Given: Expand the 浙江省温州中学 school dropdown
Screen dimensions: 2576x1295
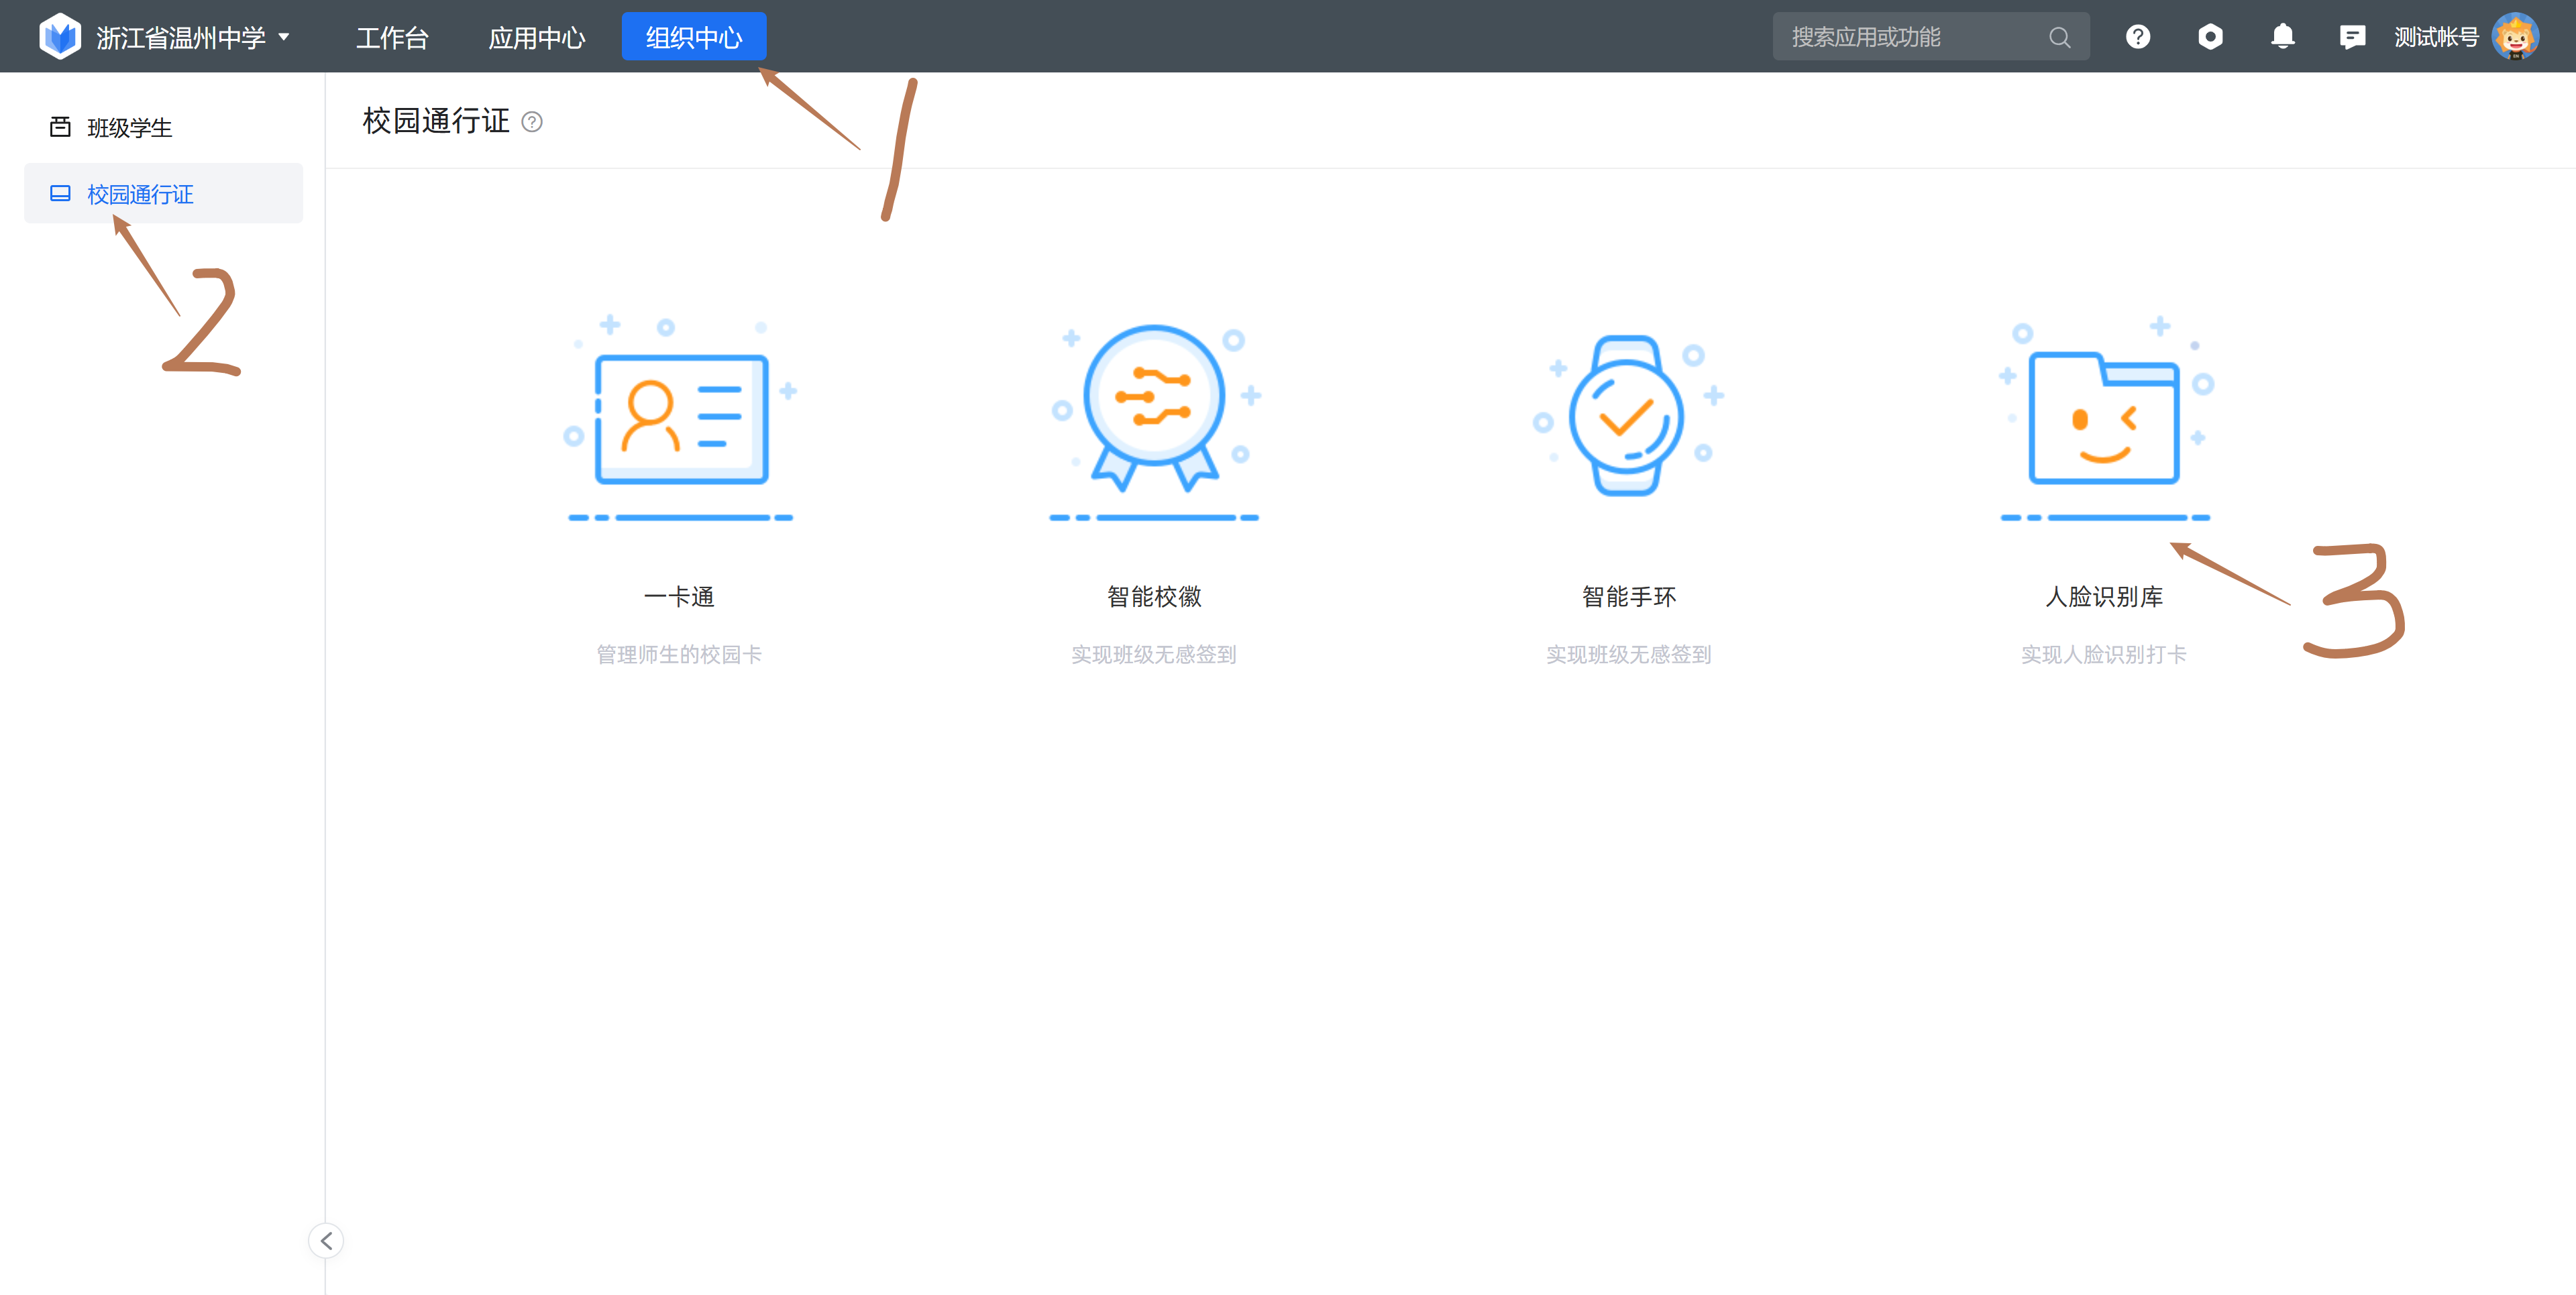Looking at the screenshot, I should (x=284, y=37).
